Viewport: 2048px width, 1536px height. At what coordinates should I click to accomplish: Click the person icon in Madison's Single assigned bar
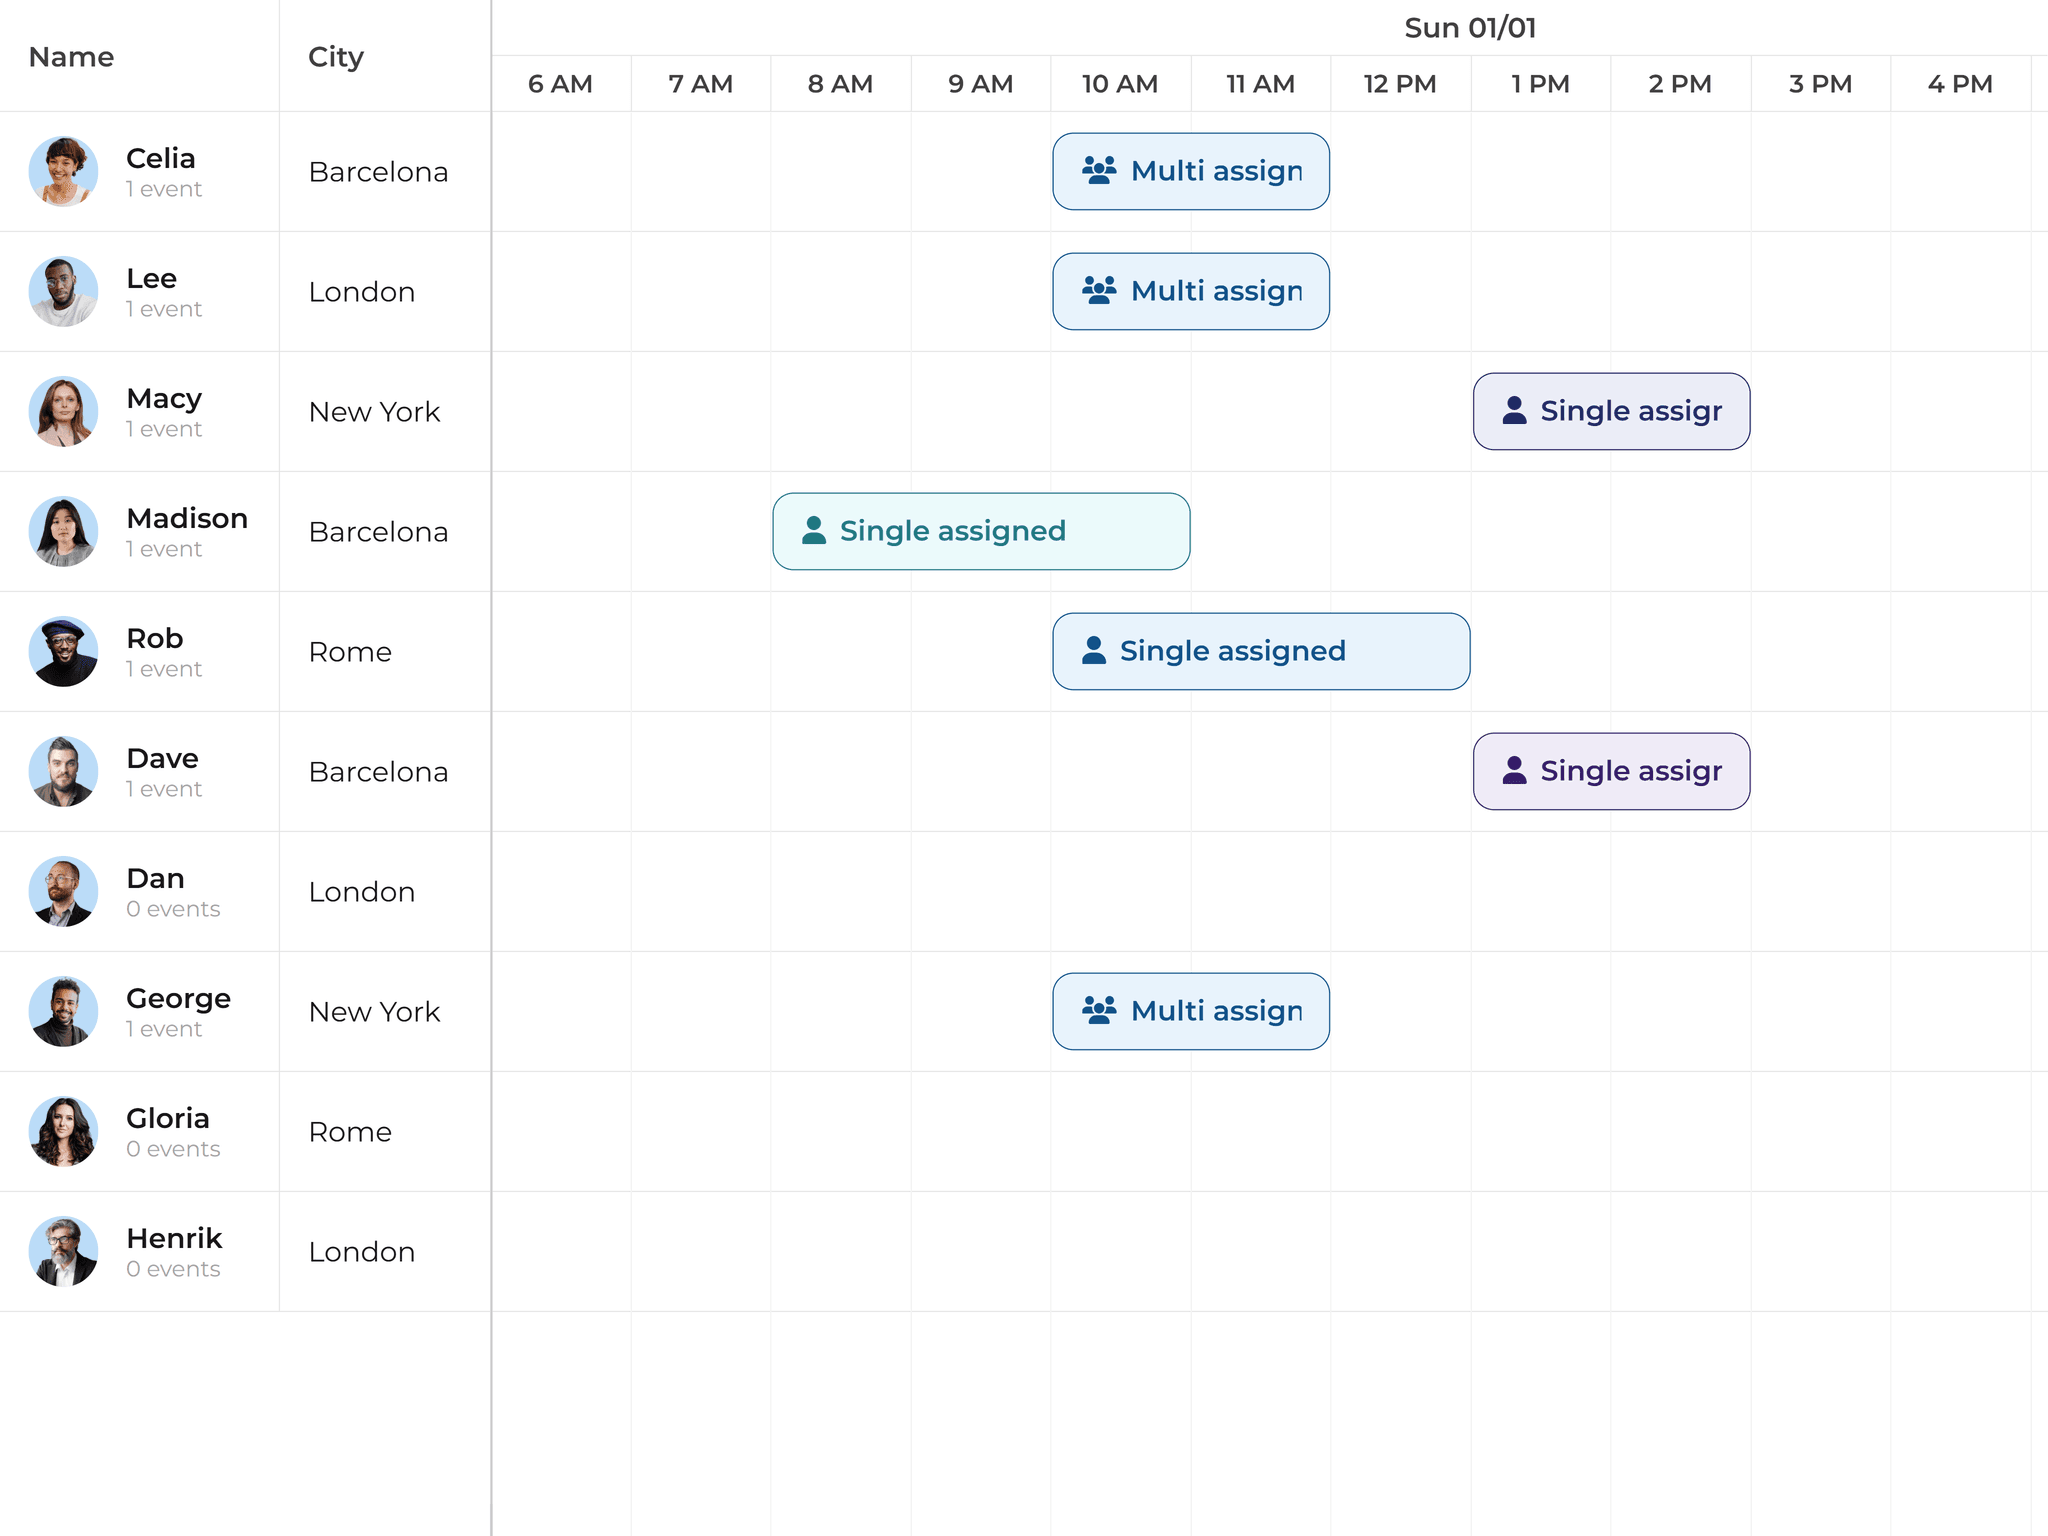click(x=815, y=531)
